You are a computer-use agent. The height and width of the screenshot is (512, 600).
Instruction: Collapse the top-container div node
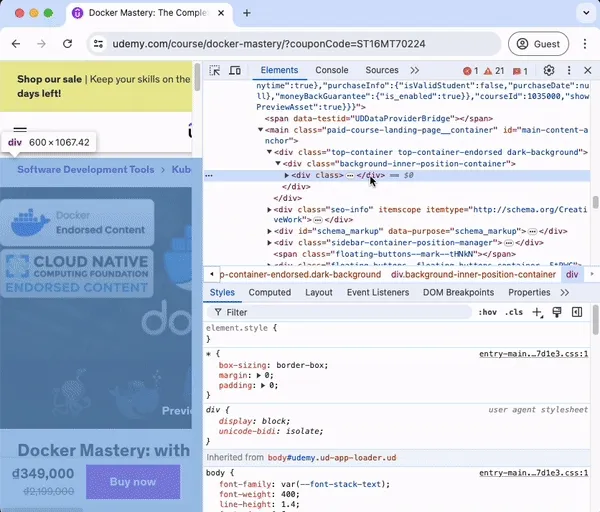(269, 152)
